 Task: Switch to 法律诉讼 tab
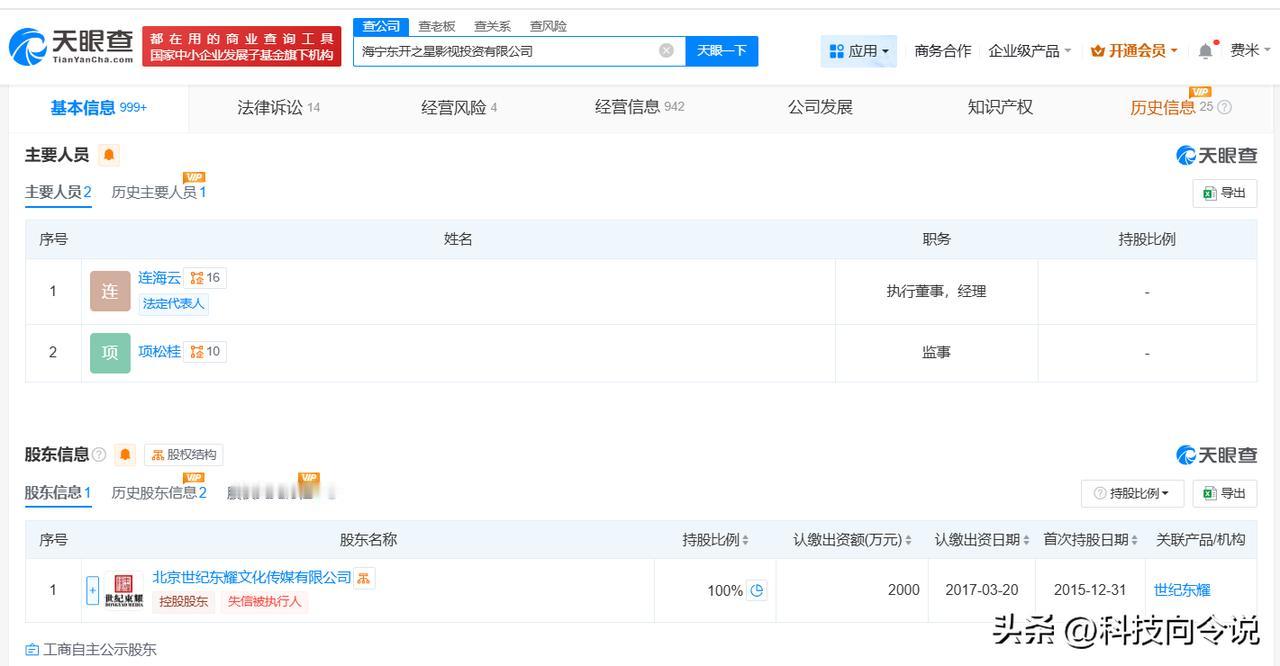coord(278,107)
